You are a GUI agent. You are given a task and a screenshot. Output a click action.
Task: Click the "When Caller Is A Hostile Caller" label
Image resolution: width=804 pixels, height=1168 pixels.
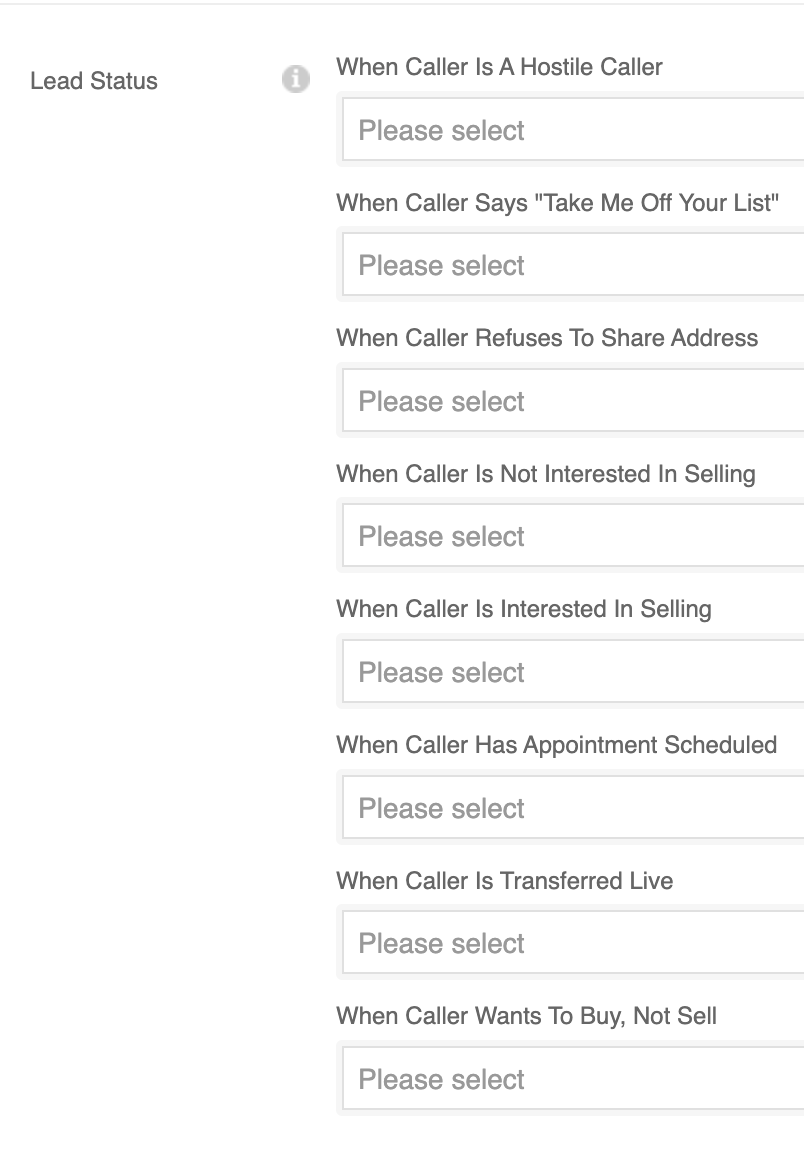coord(499,67)
